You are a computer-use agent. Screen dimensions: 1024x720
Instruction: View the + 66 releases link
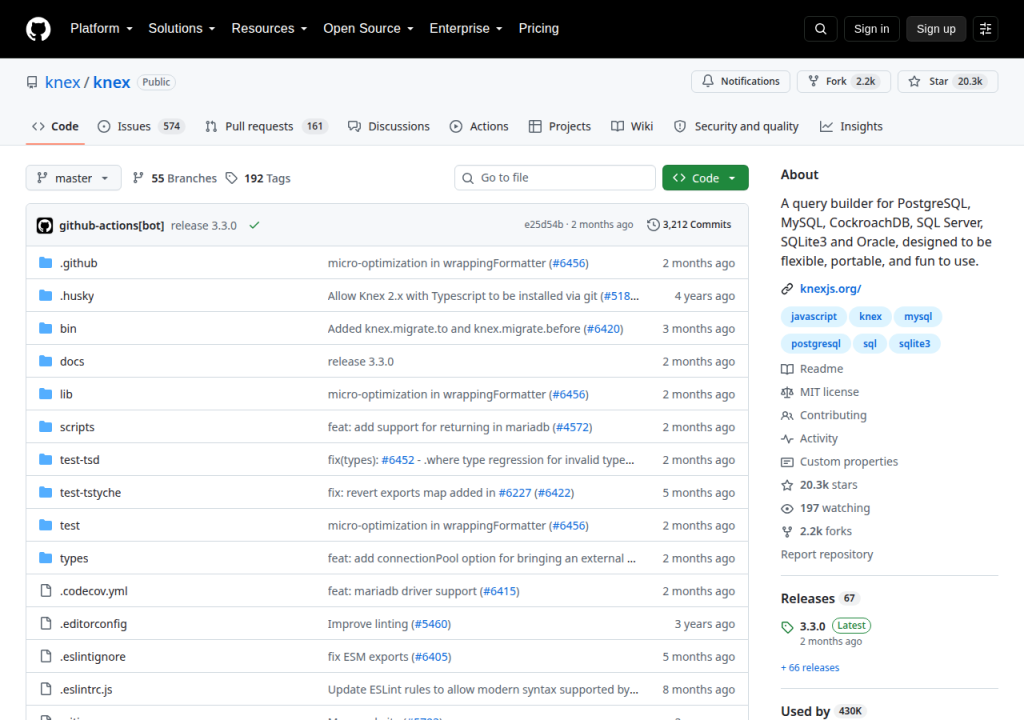[x=810, y=668]
